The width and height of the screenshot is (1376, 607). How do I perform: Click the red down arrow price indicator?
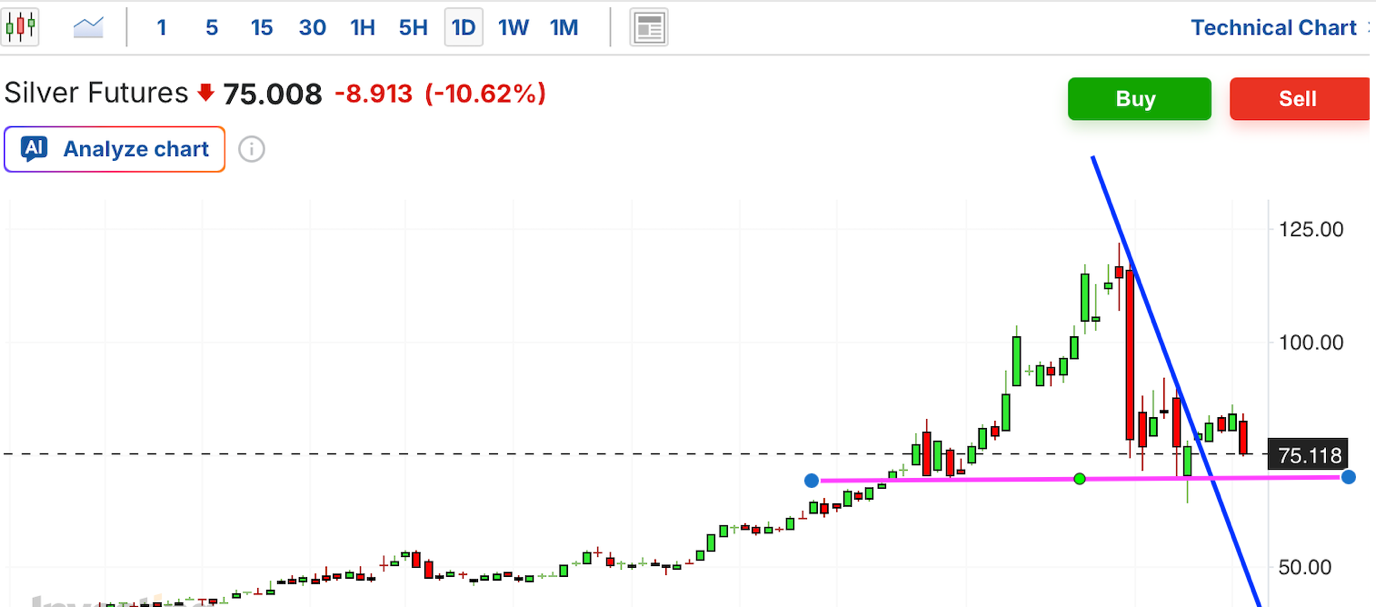(206, 93)
